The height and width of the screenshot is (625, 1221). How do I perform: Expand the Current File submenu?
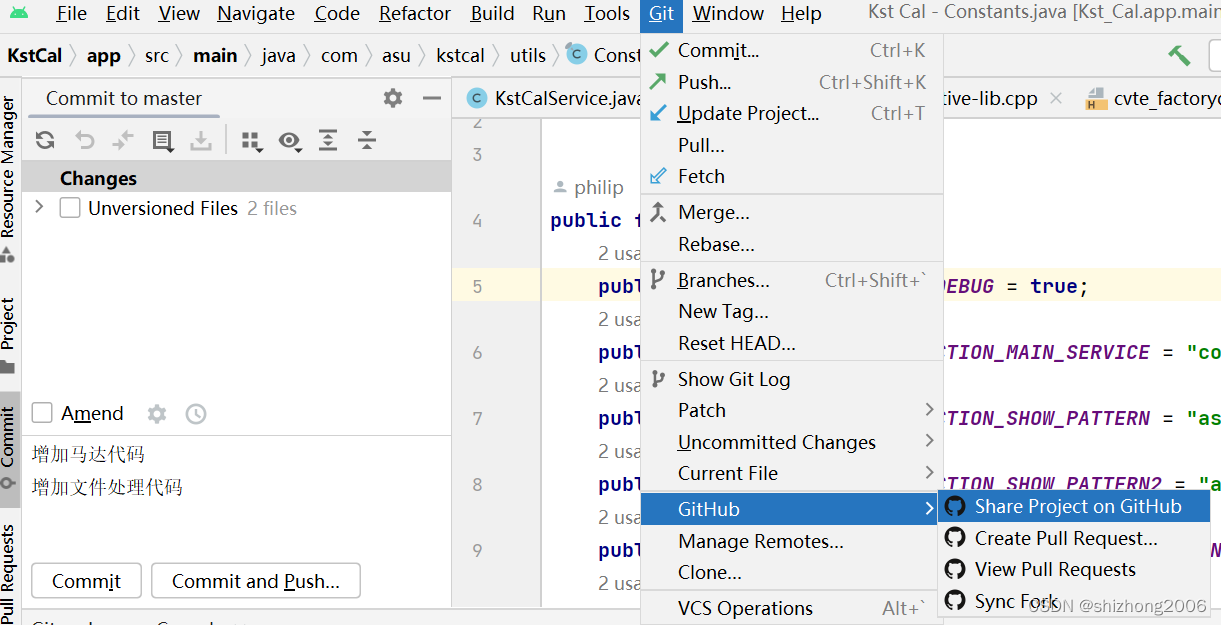(792, 473)
